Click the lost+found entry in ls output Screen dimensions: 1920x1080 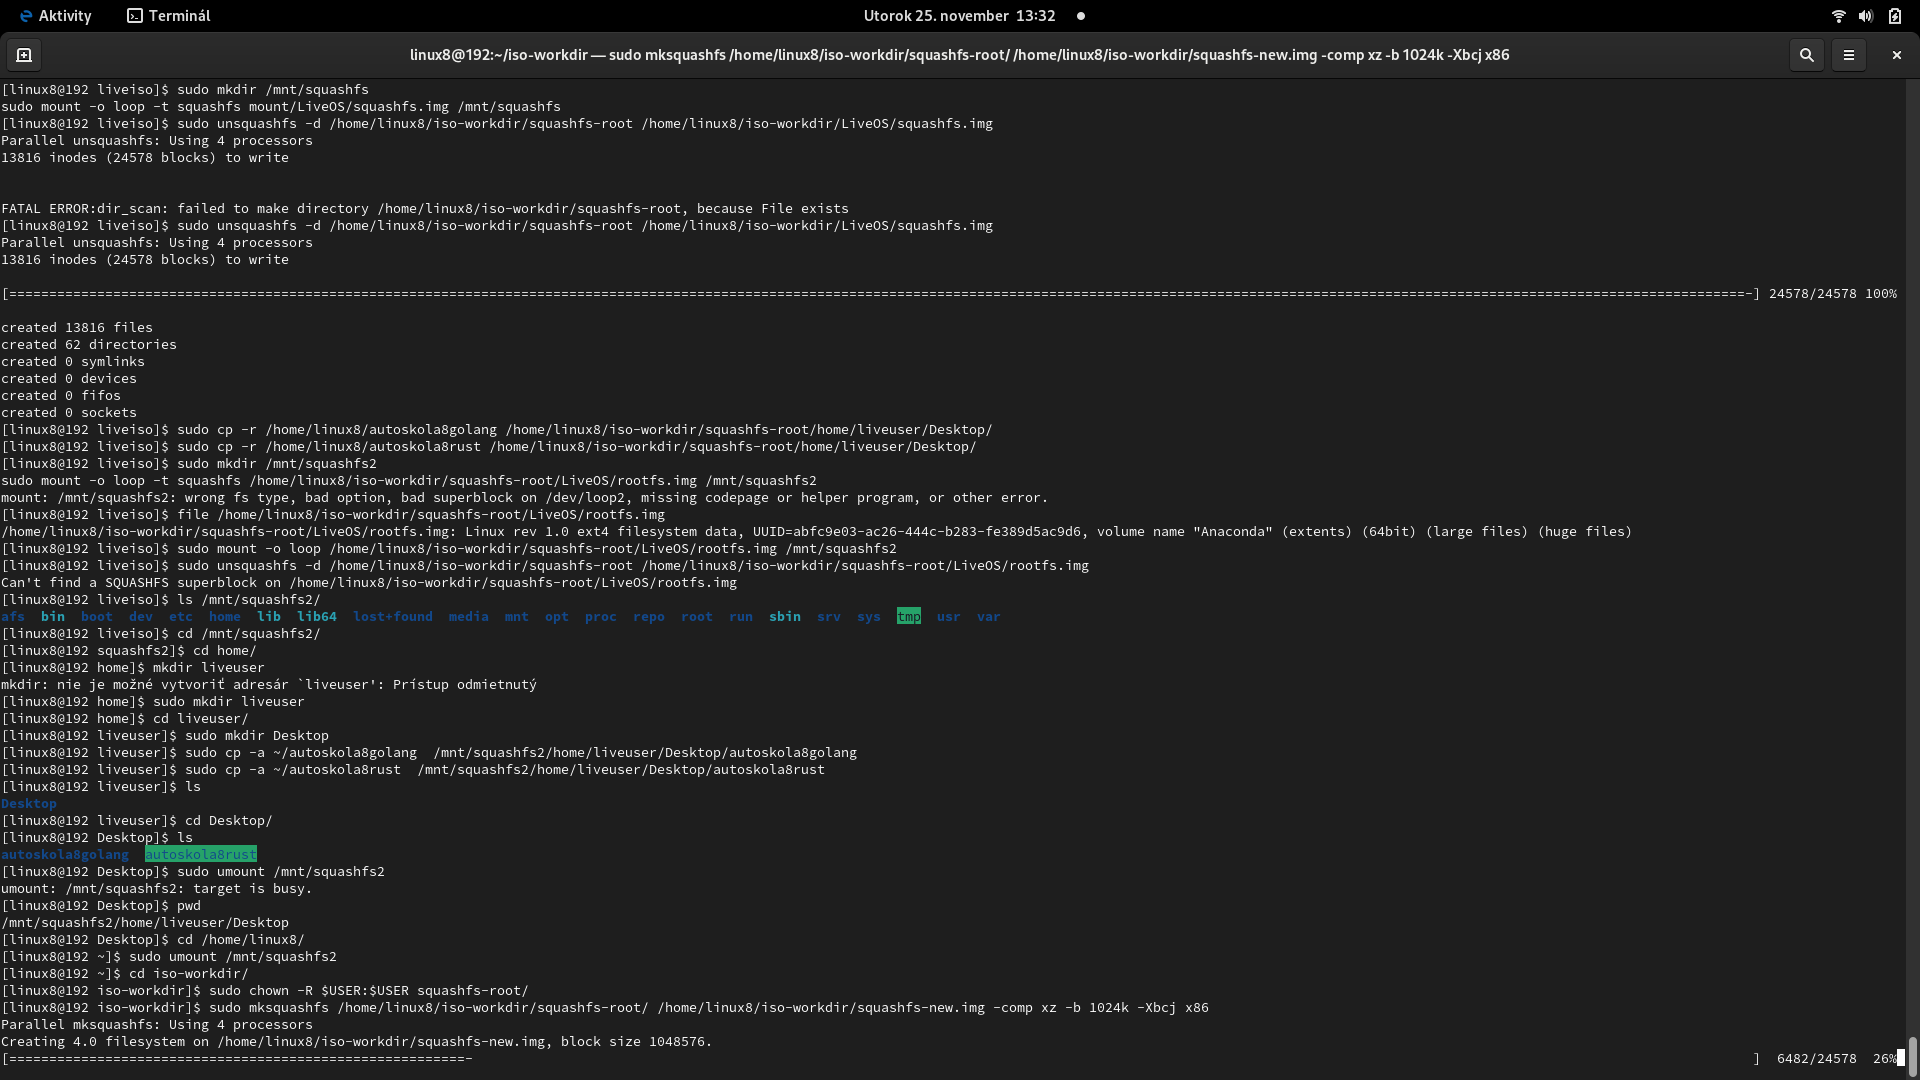pyautogui.click(x=392, y=616)
